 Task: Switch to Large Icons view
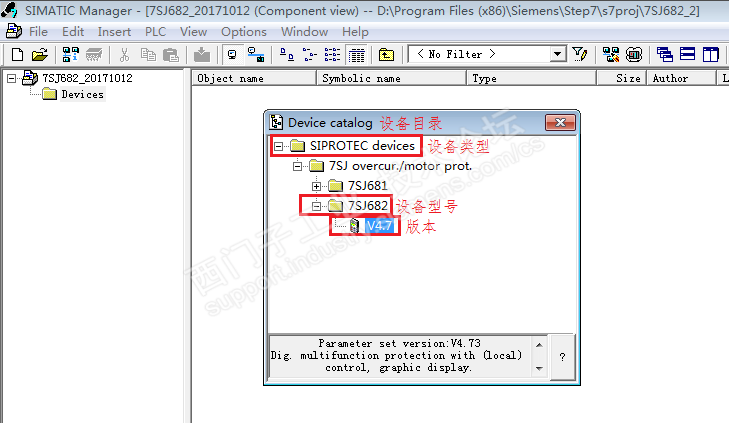(286, 55)
